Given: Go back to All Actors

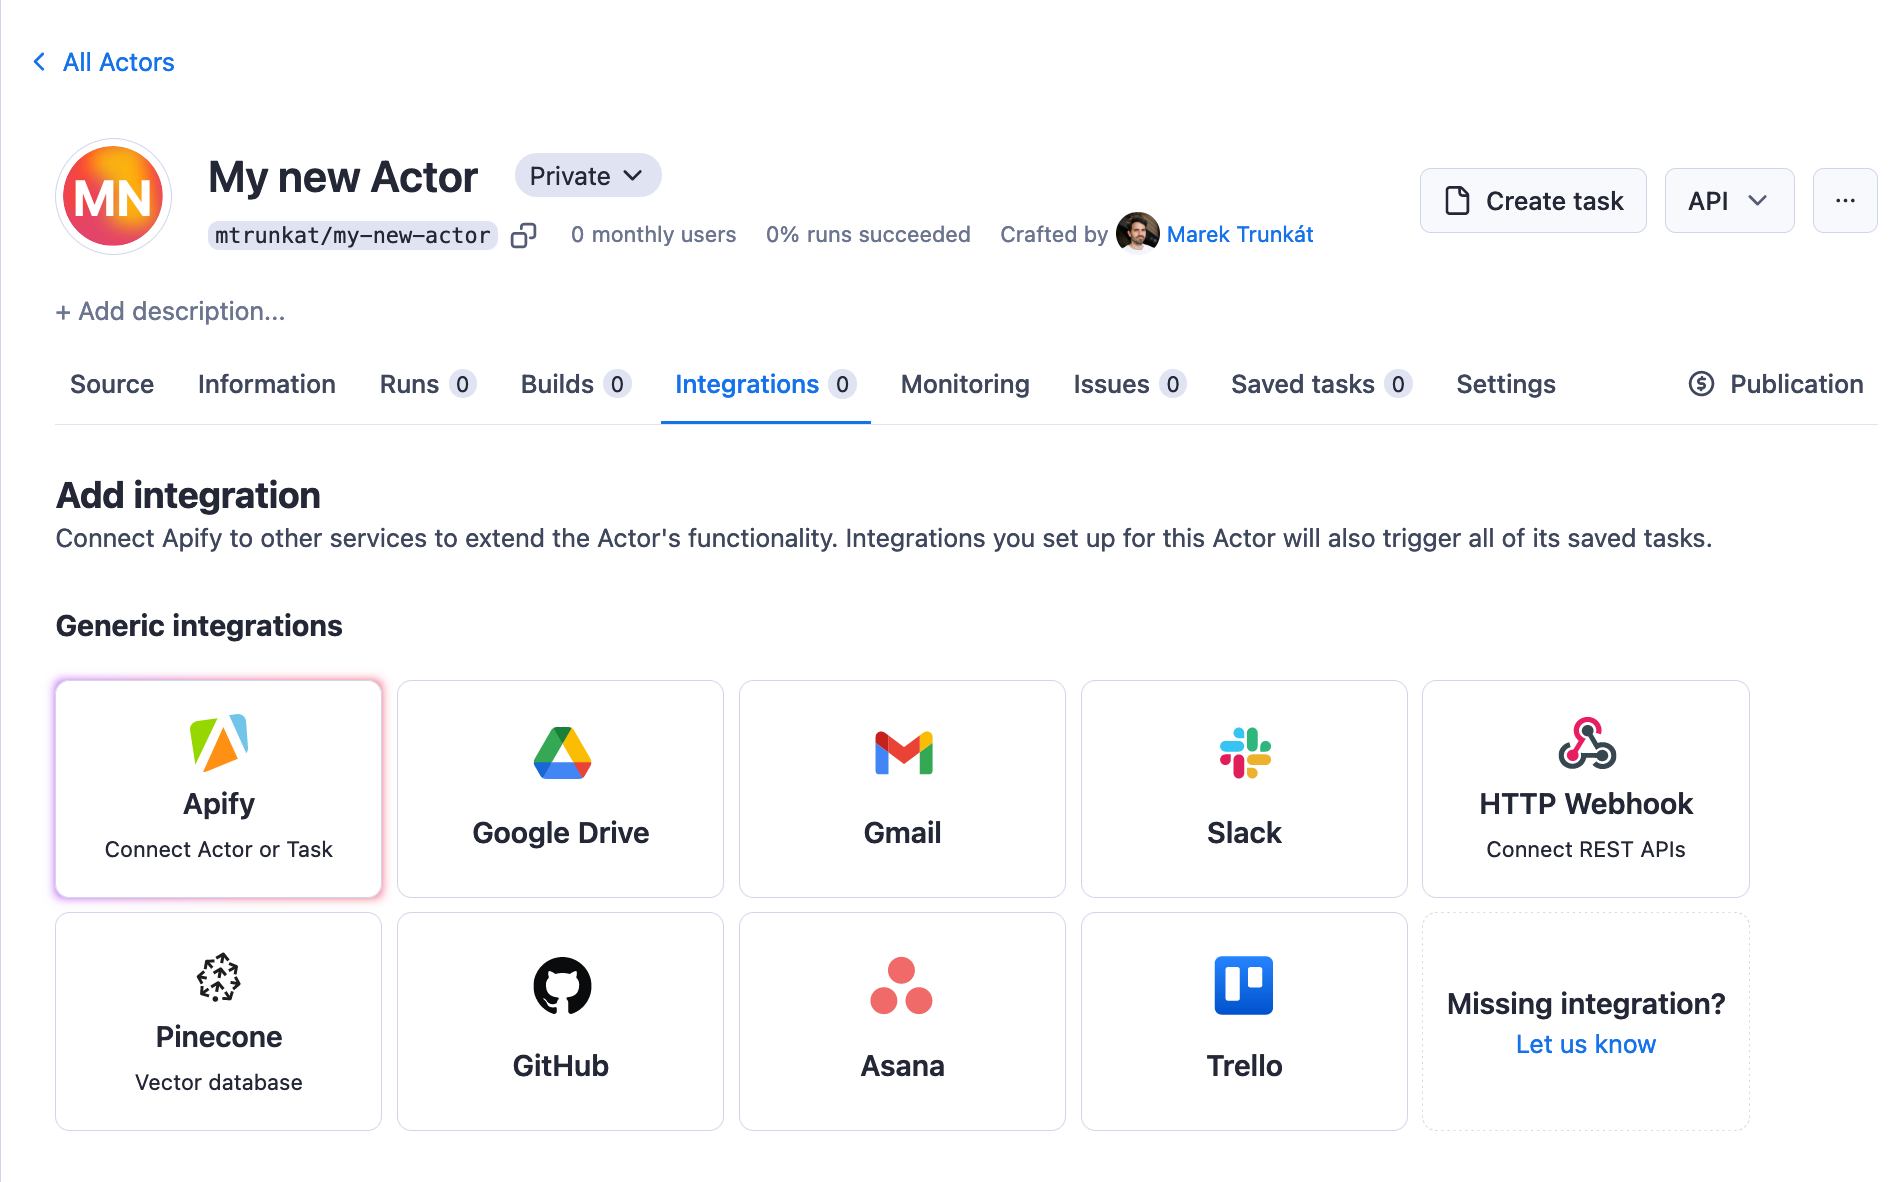Looking at the screenshot, I should point(118,62).
